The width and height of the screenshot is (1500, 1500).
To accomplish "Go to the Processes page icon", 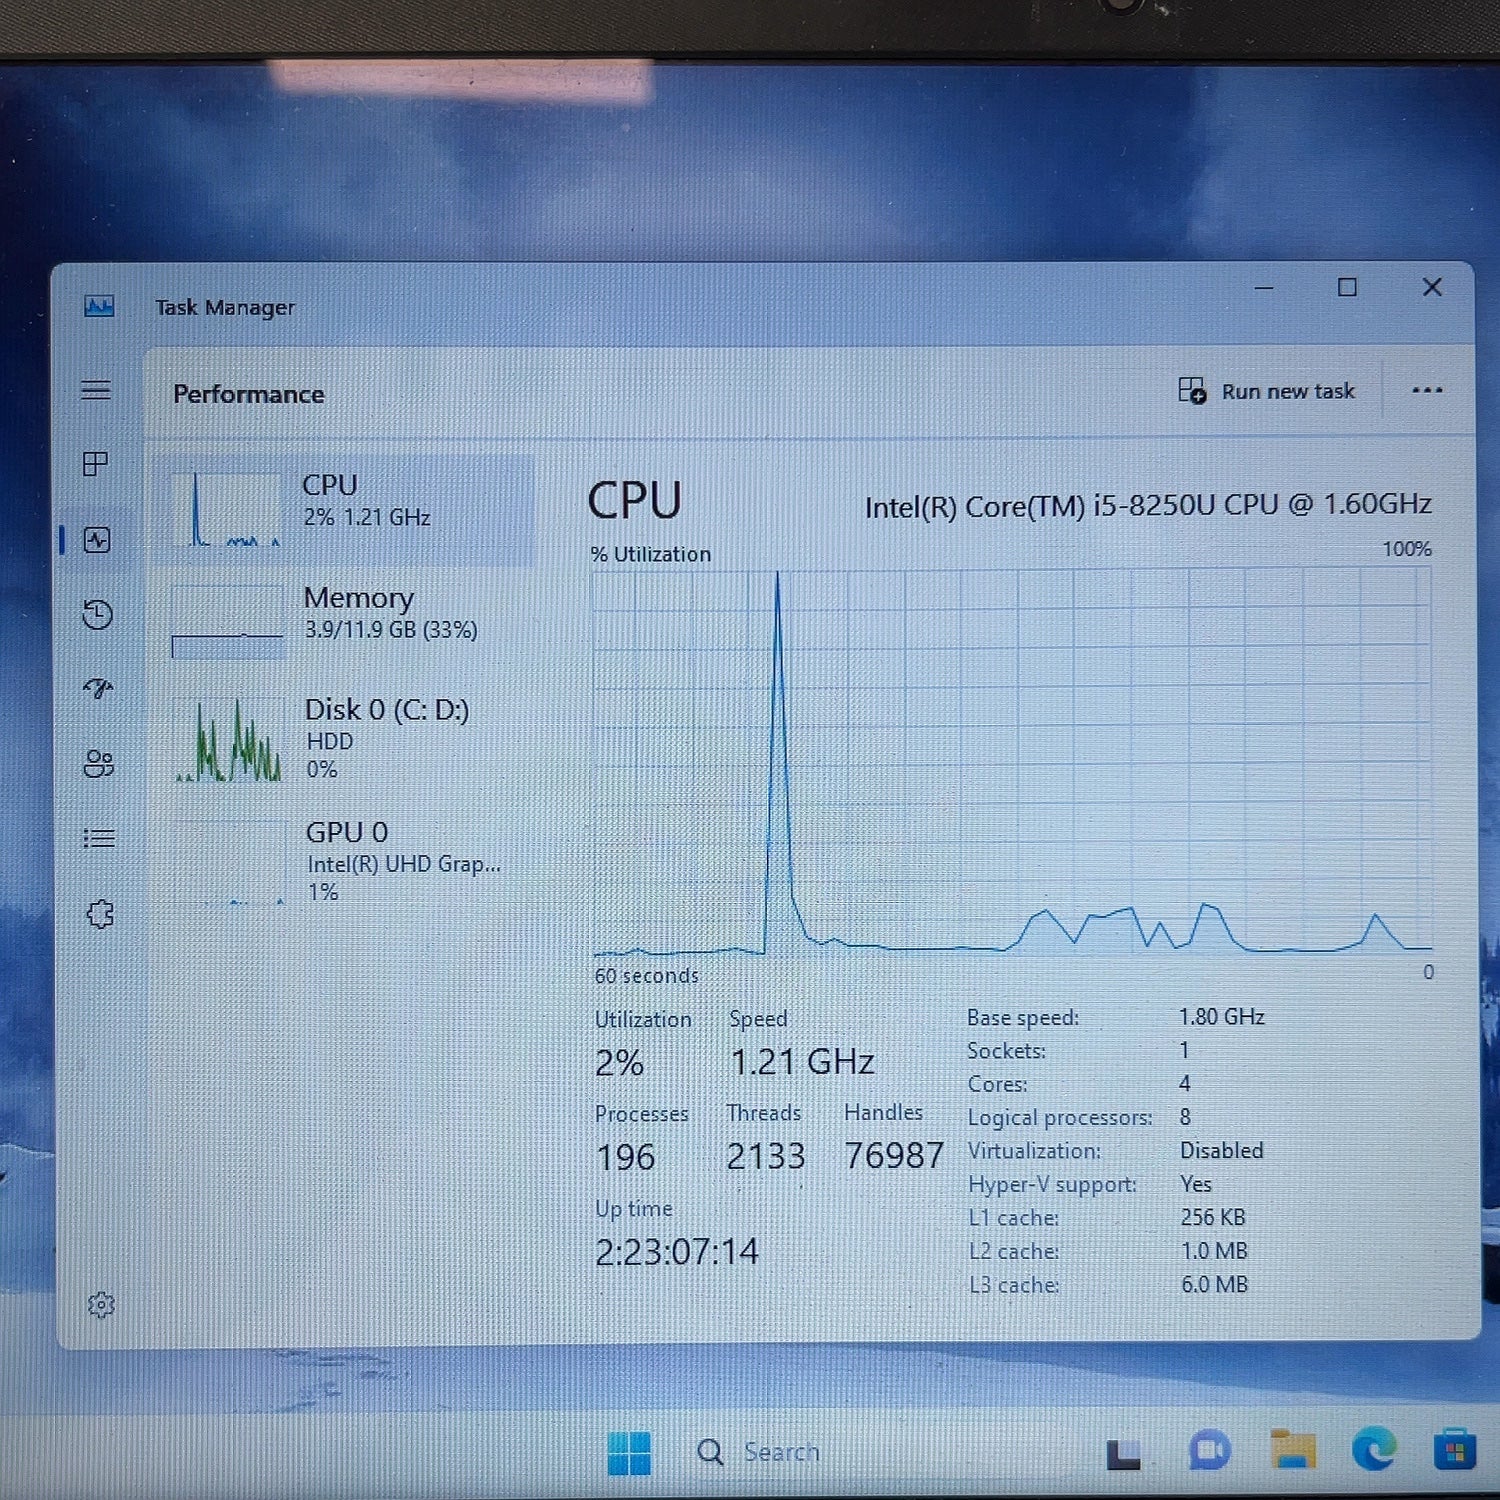I will pyautogui.click(x=96, y=464).
